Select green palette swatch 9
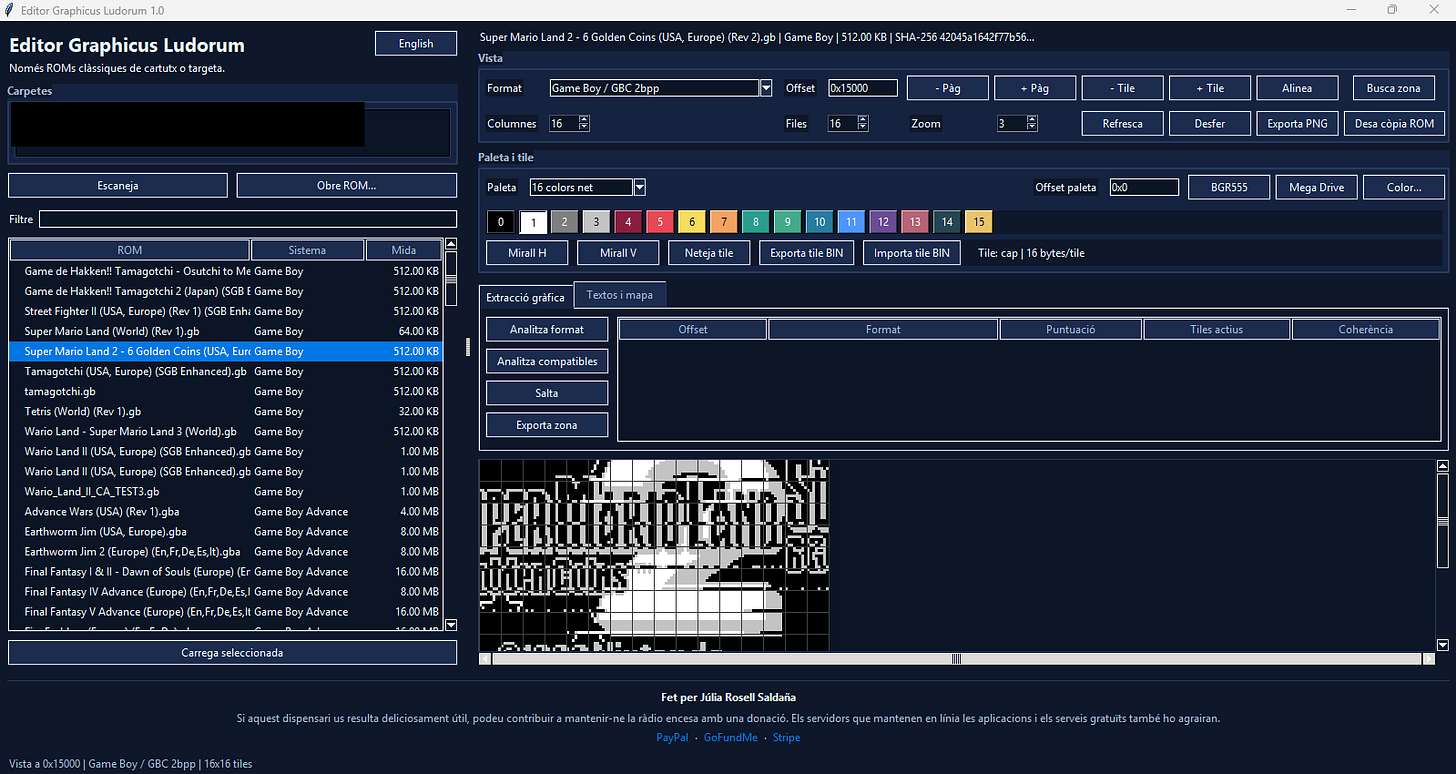This screenshot has height=774, width=1456. pyautogui.click(x=788, y=222)
